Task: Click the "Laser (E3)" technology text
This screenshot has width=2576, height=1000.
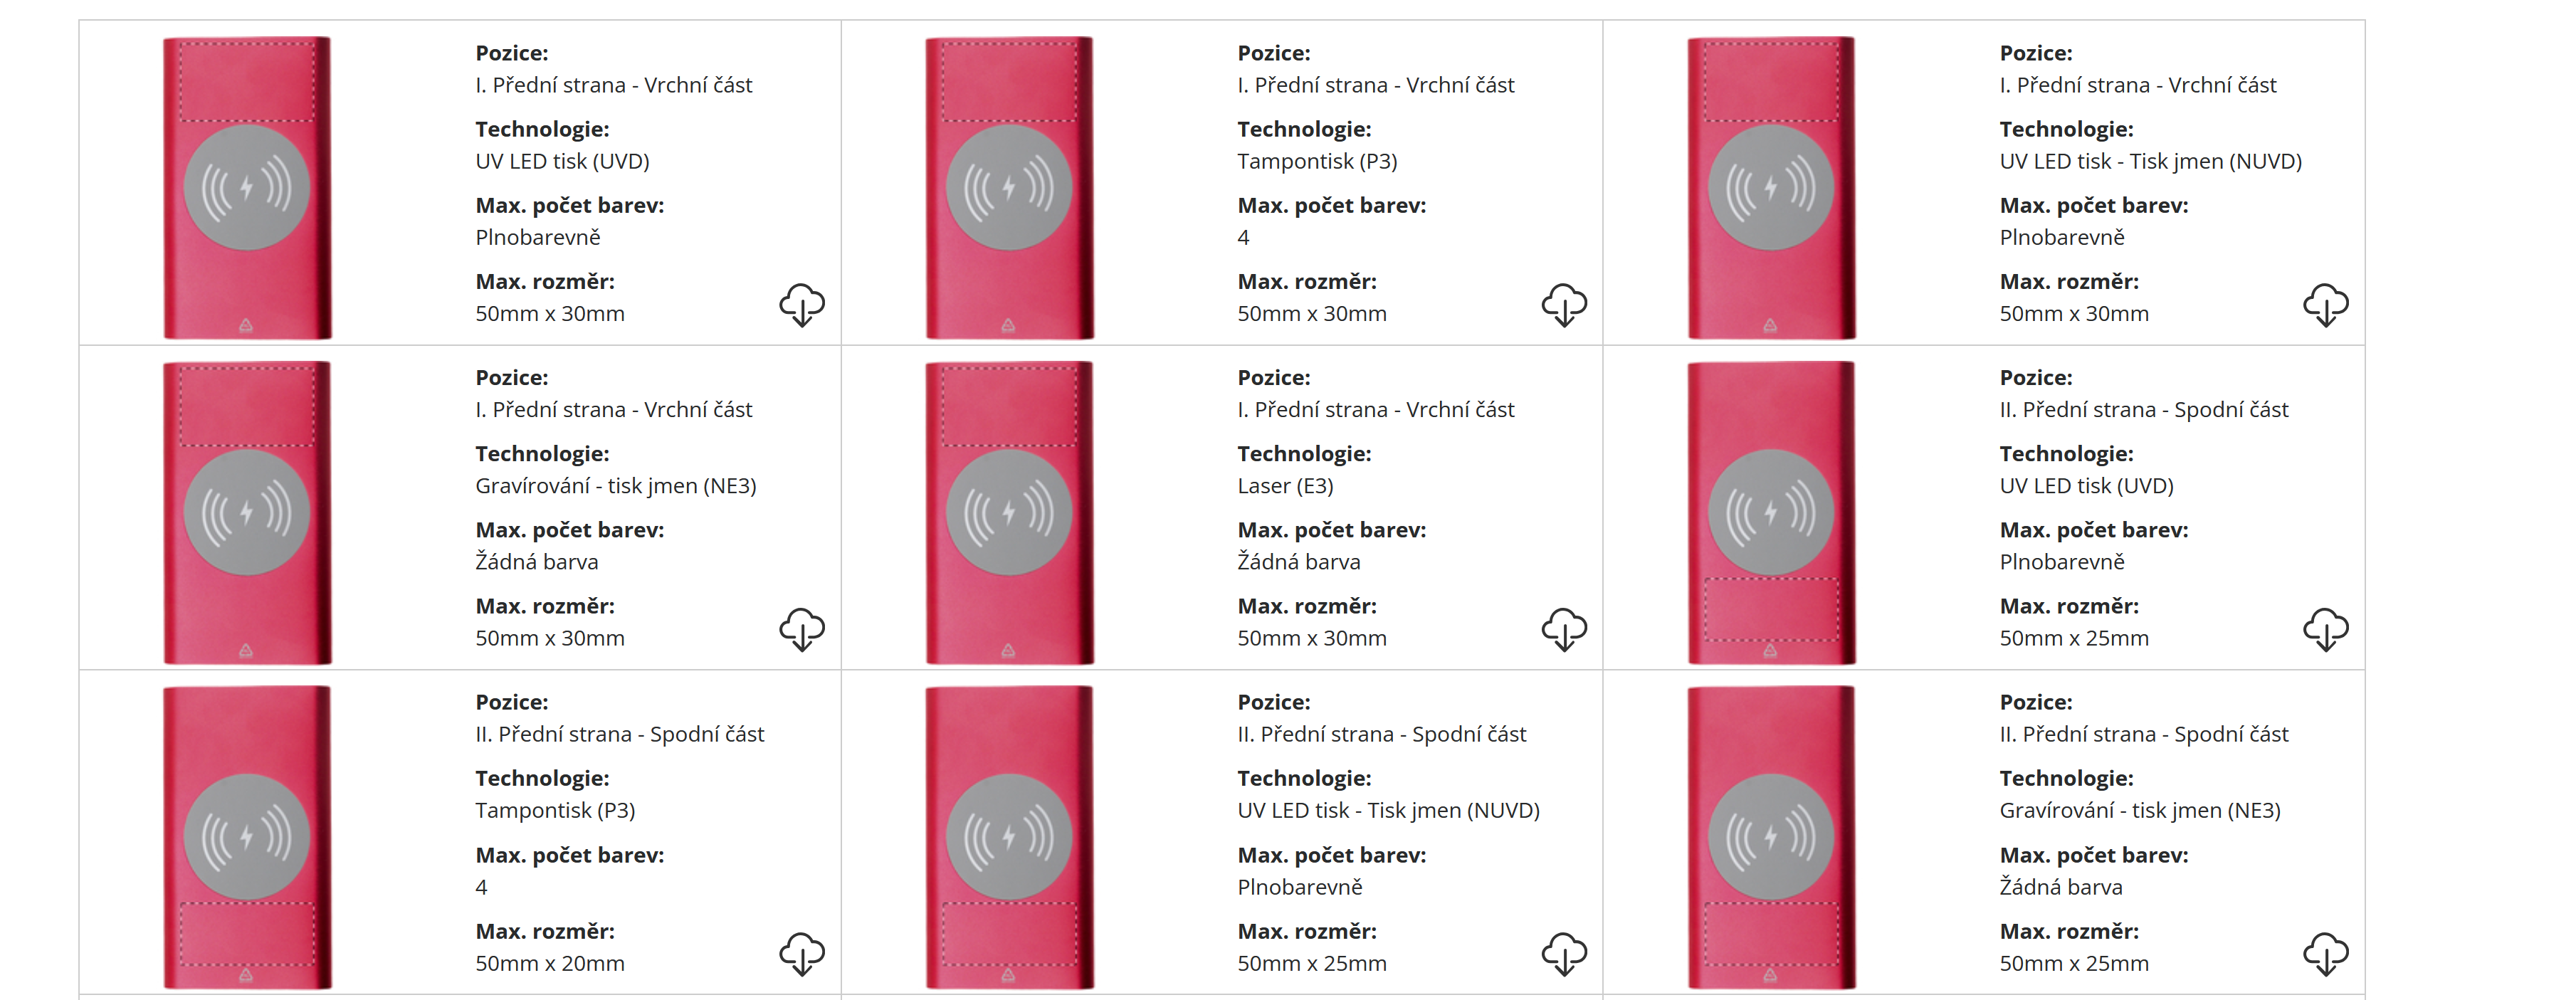Action: tap(1285, 486)
